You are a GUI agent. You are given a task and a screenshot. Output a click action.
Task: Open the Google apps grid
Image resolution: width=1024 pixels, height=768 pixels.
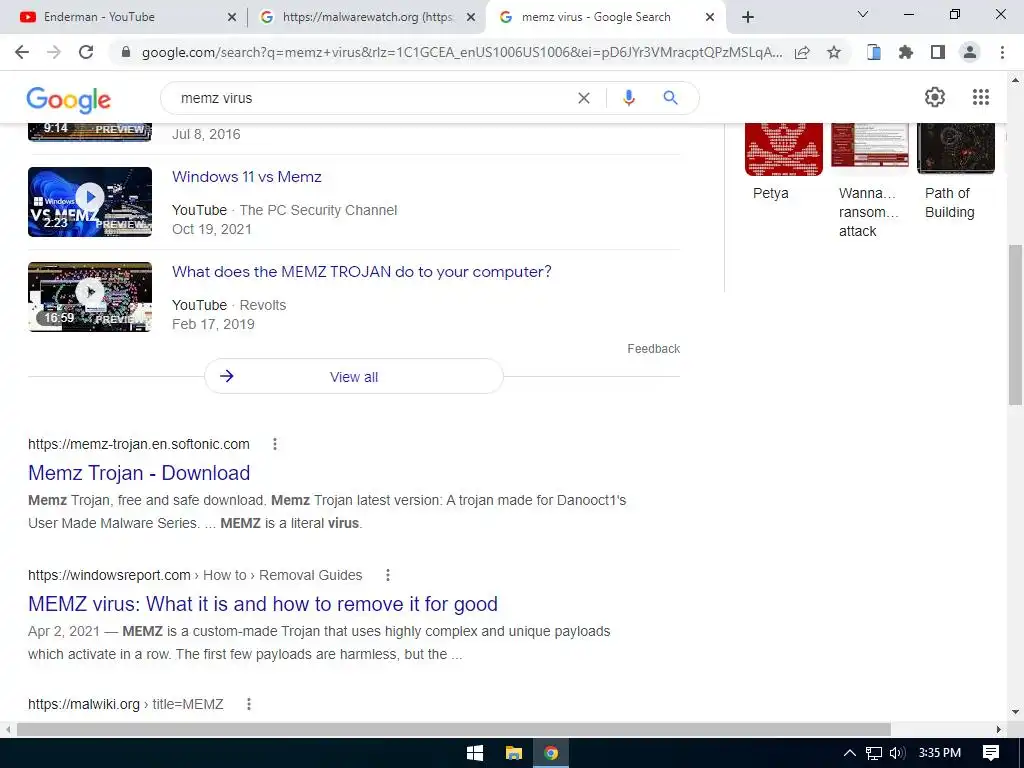(x=981, y=97)
